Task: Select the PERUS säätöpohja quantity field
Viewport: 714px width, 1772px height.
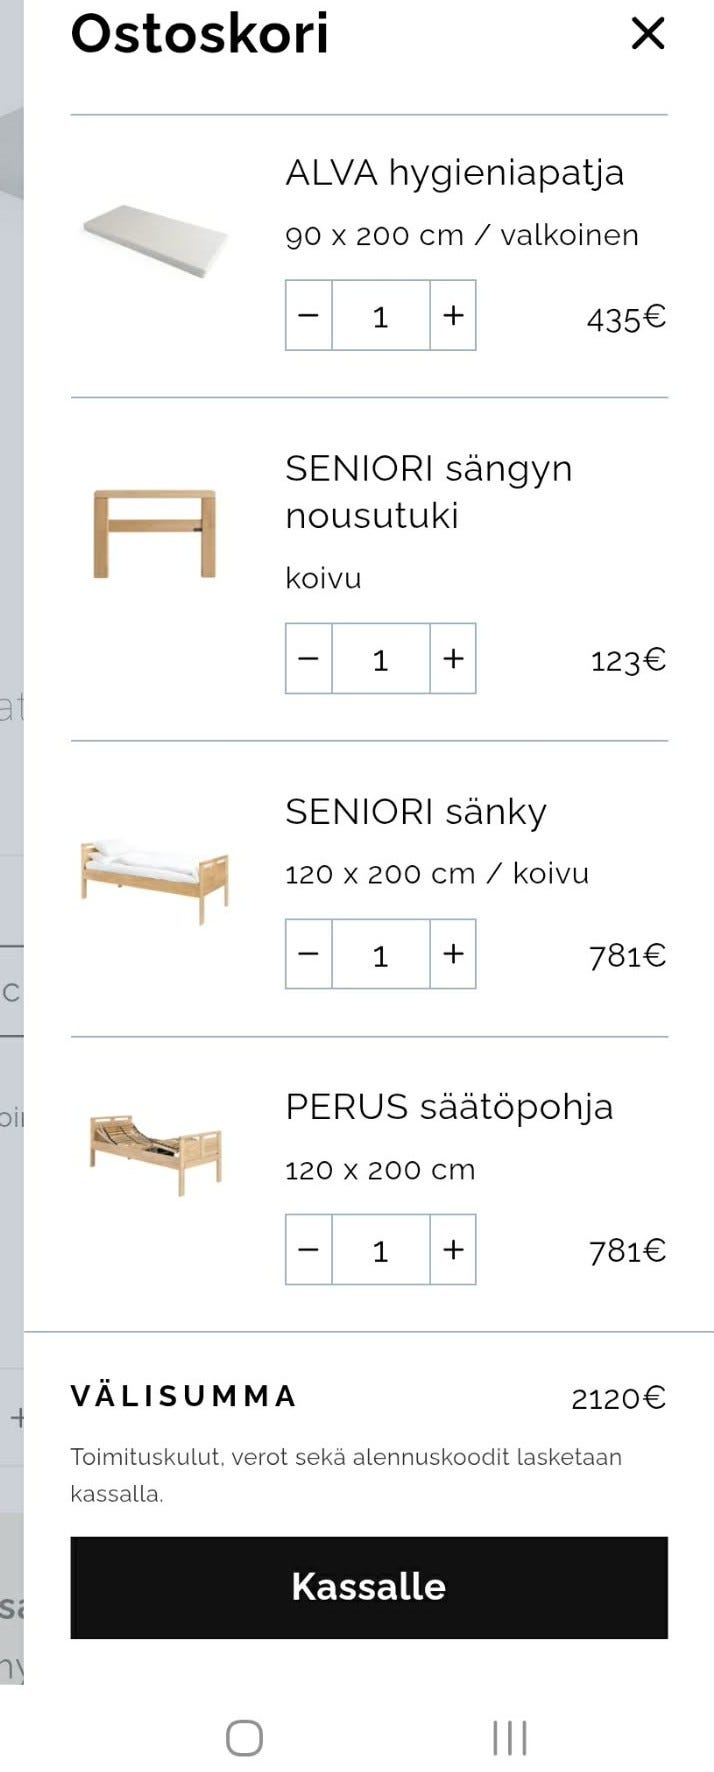Action: (380, 1250)
